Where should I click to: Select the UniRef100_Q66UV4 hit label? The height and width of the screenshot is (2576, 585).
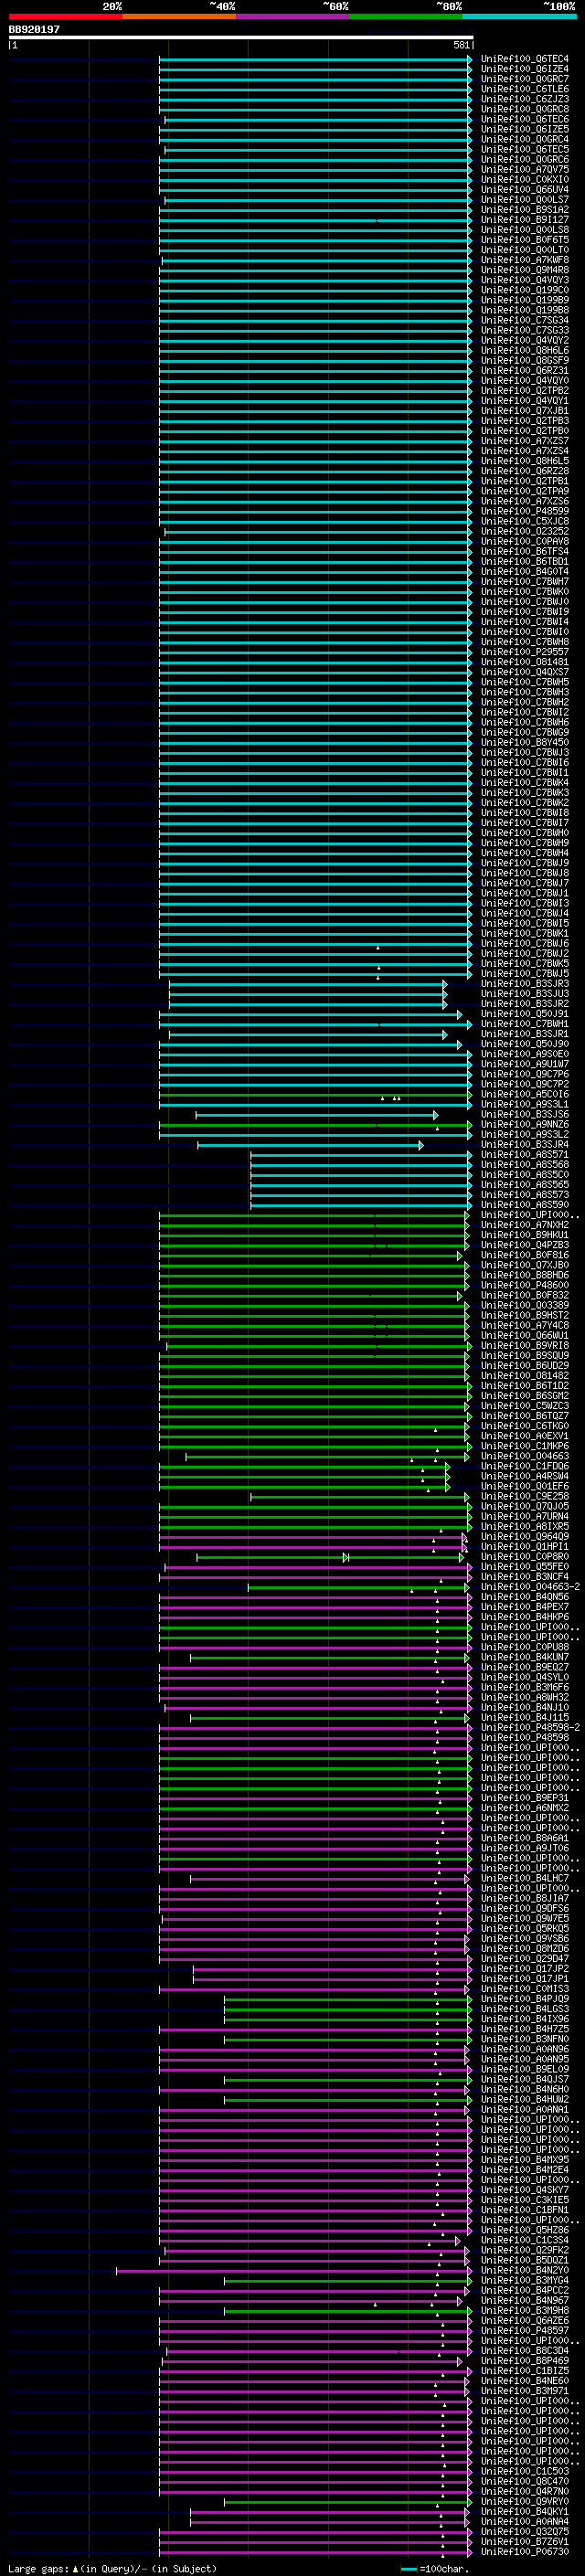(x=525, y=190)
